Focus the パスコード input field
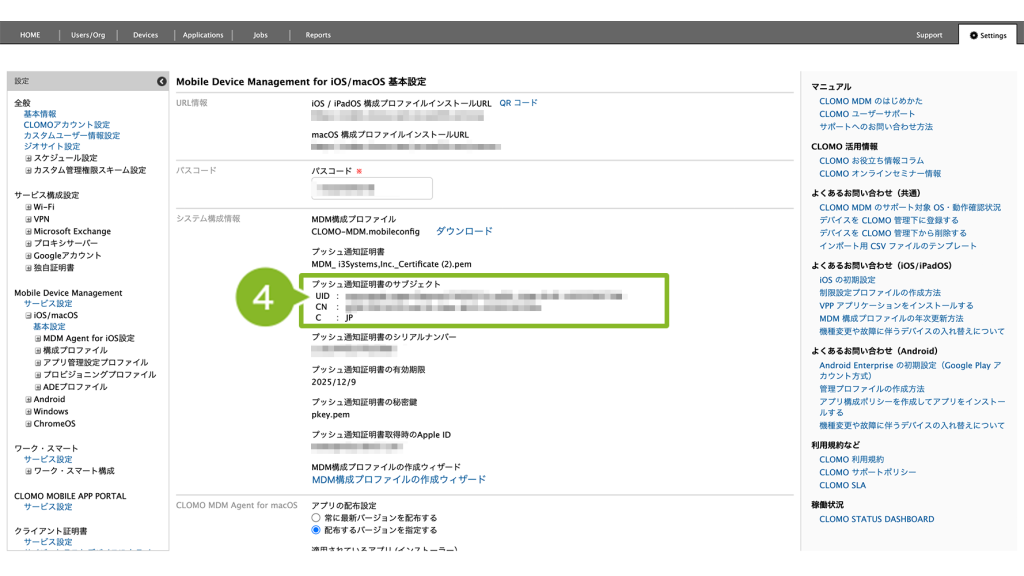The image size is (1024, 576). click(x=372, y=188)
